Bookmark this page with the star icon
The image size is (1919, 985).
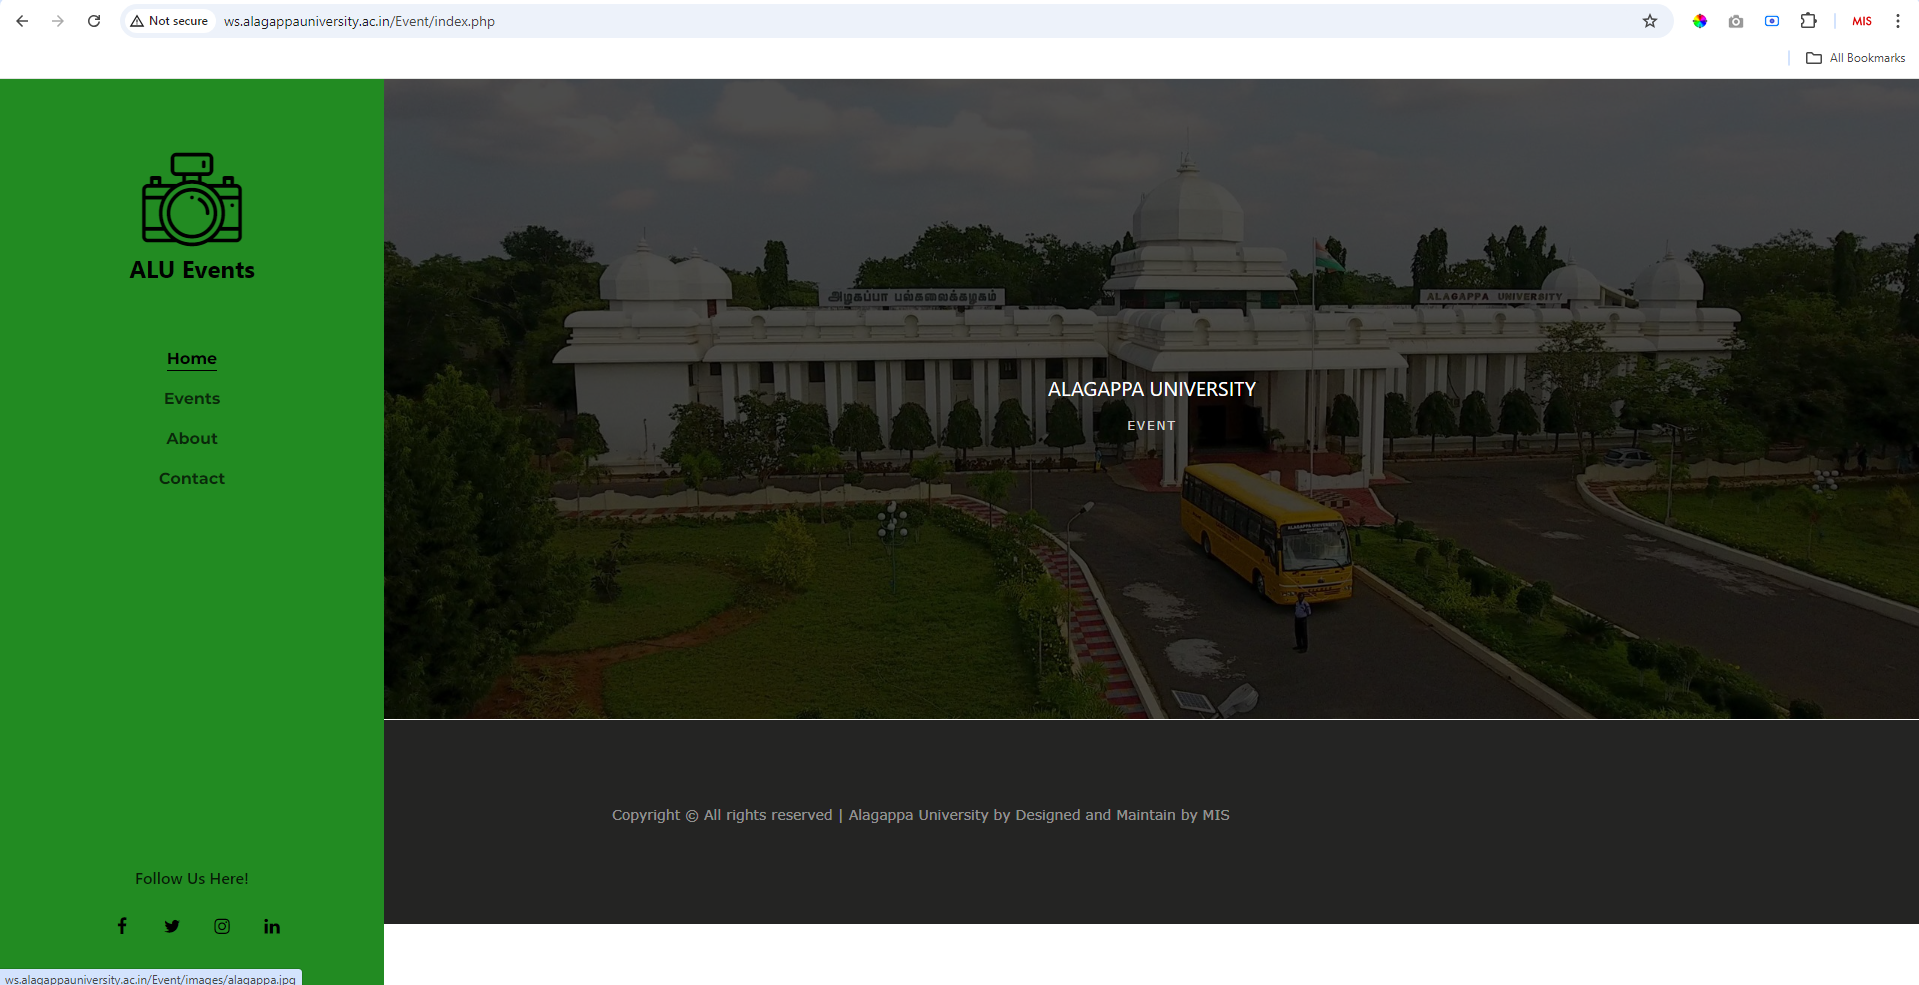pyautogui.click(x=1650, y=21)
